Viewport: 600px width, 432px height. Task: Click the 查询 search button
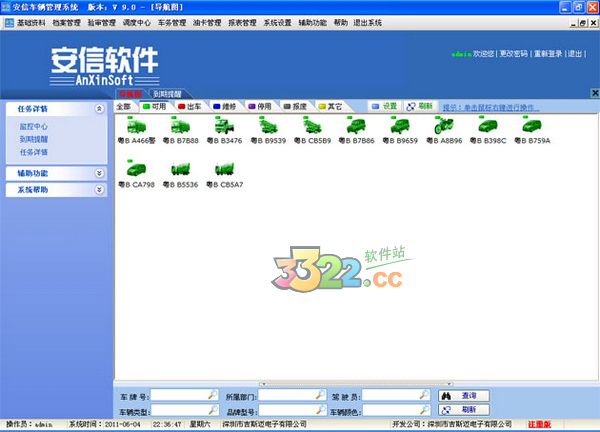(464, 396)
